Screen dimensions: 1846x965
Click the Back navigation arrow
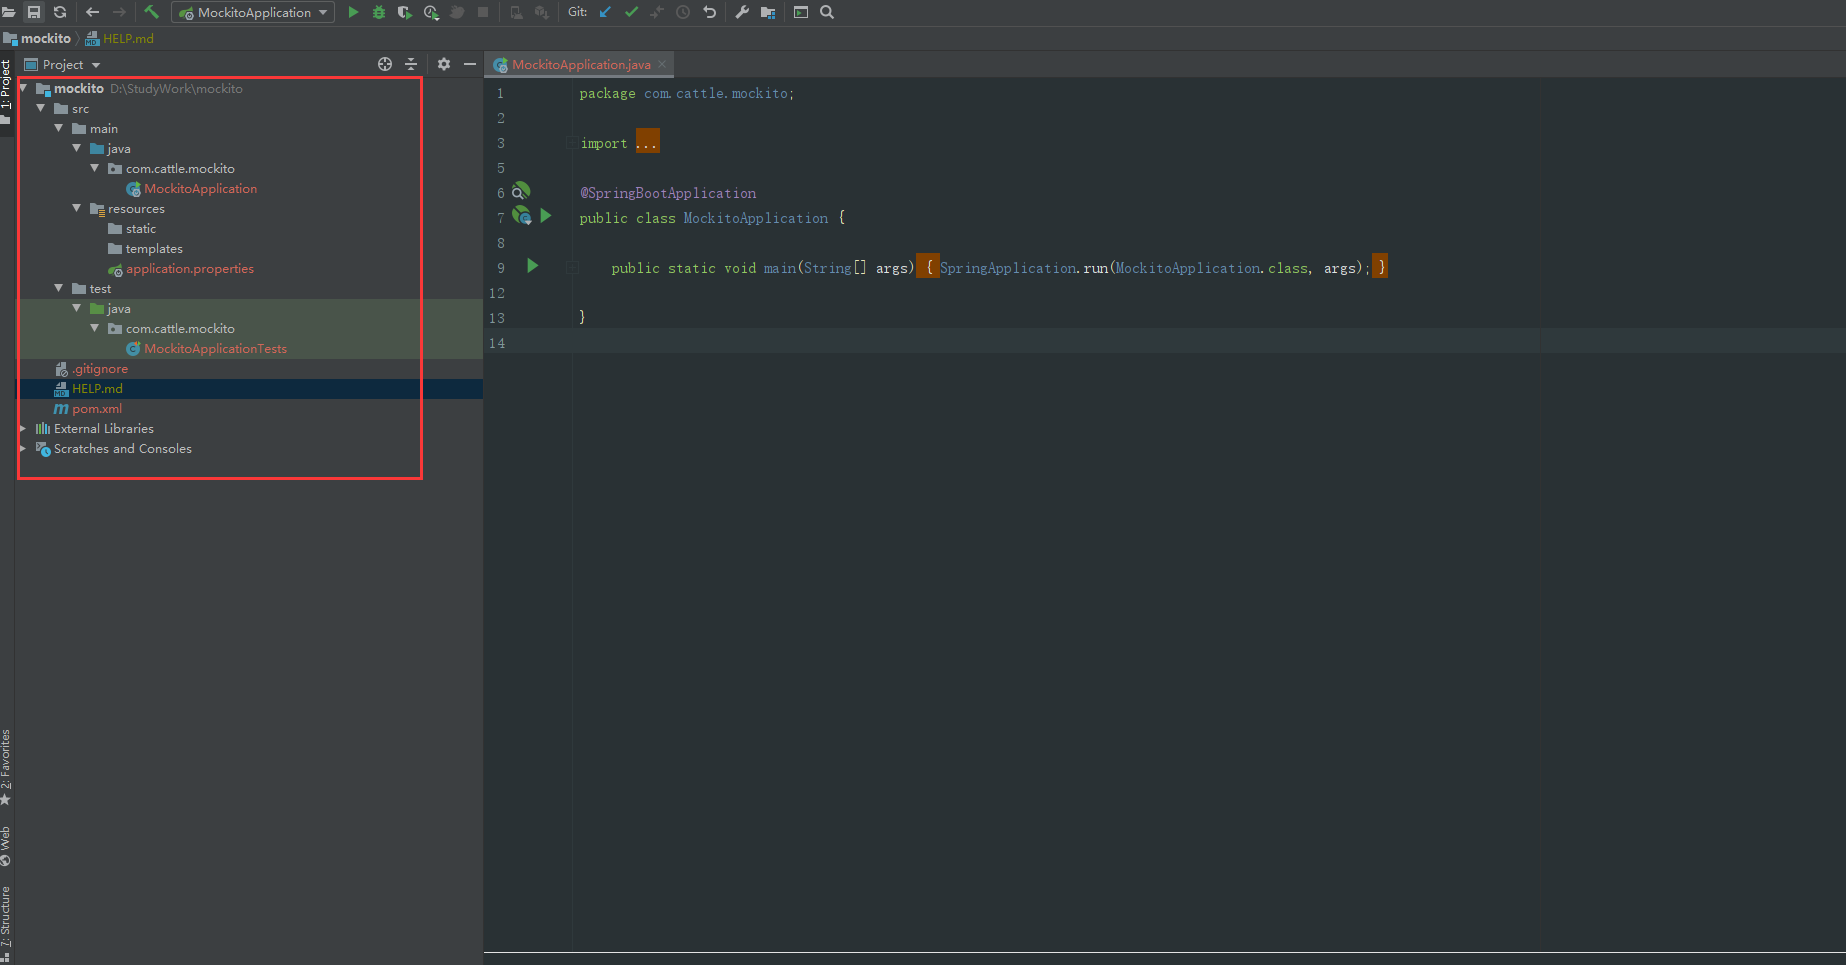[93, 12]
